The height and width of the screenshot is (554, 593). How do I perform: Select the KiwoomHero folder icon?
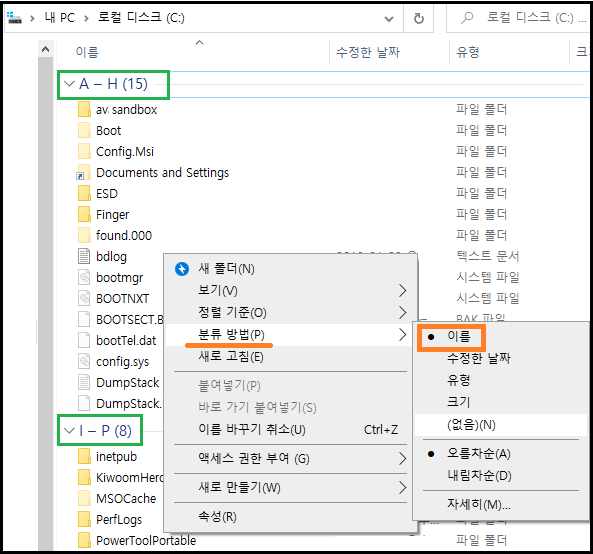click(84, 477)
